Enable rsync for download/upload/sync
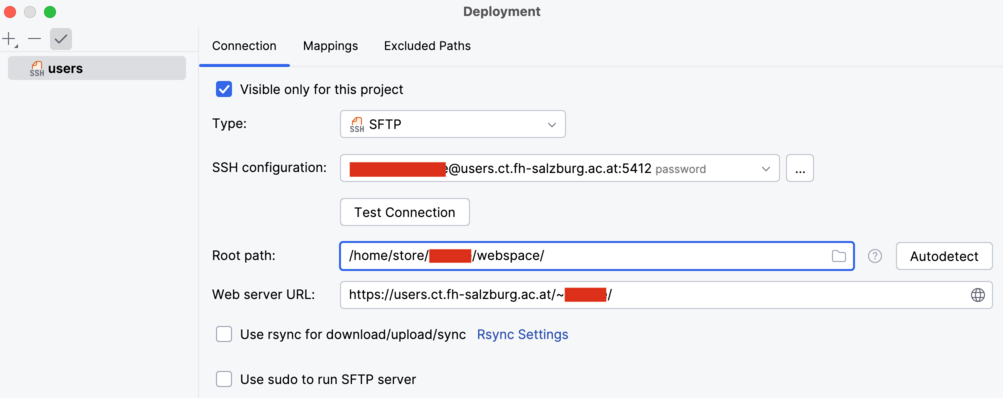Viewport: 1003px width, 398px height. [x=224, y=334]
